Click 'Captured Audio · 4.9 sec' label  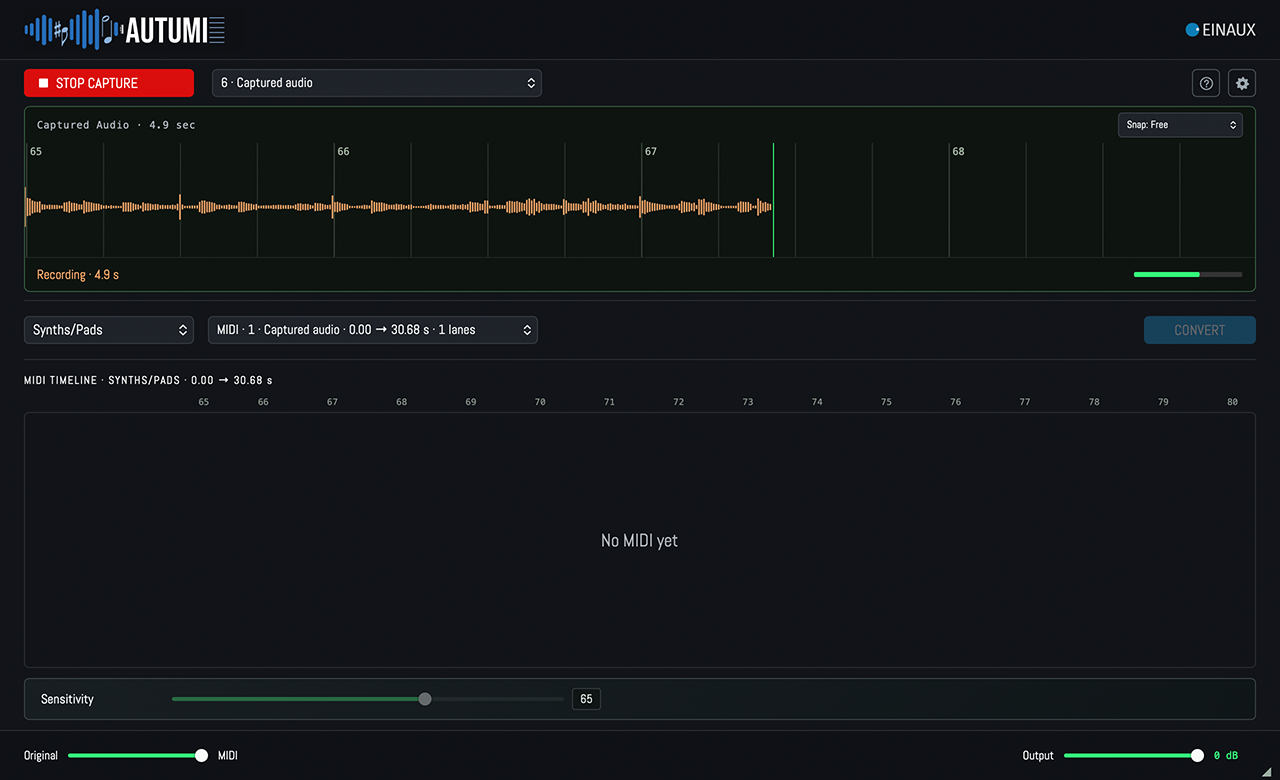116,125
